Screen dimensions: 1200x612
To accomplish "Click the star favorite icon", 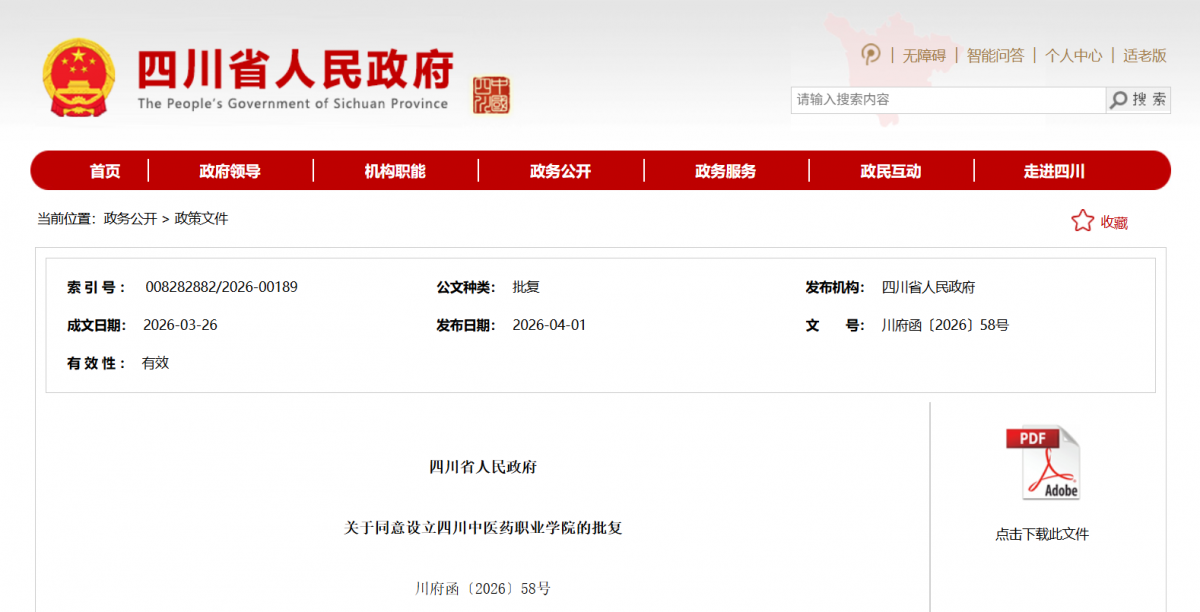I will [1082, 221].
